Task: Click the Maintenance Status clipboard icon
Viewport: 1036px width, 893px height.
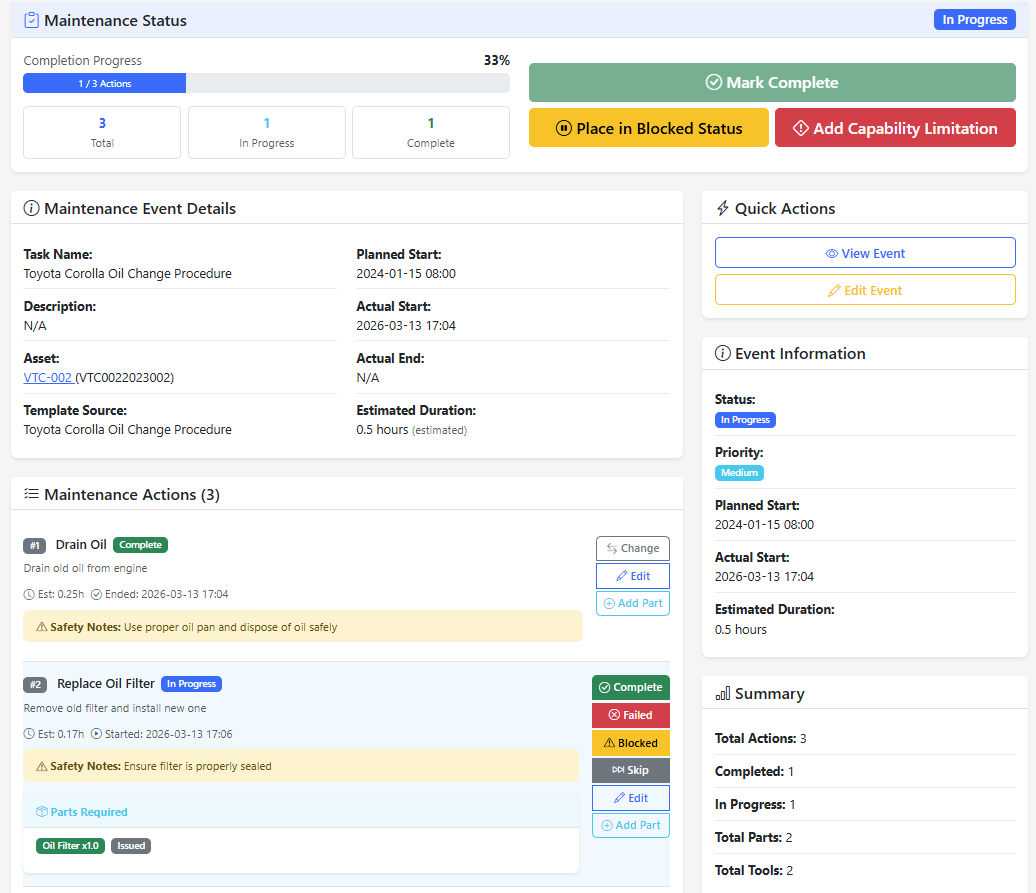Action: pyautogui.click(x=31, y=20)
